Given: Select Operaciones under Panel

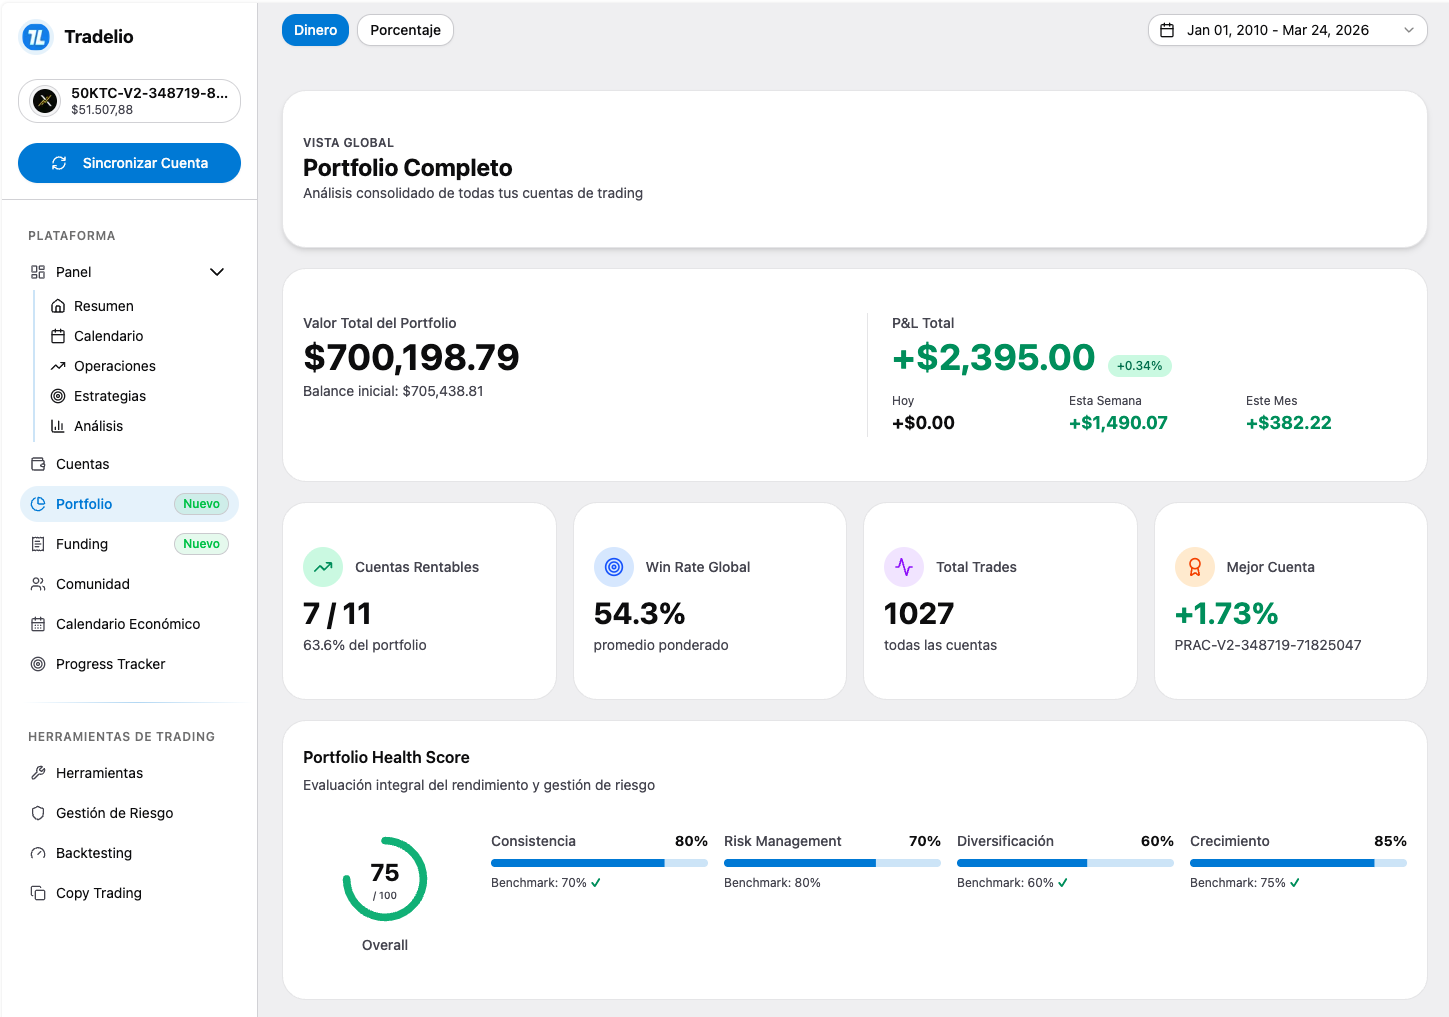Looking at the screenshot, I should (115, 366).
